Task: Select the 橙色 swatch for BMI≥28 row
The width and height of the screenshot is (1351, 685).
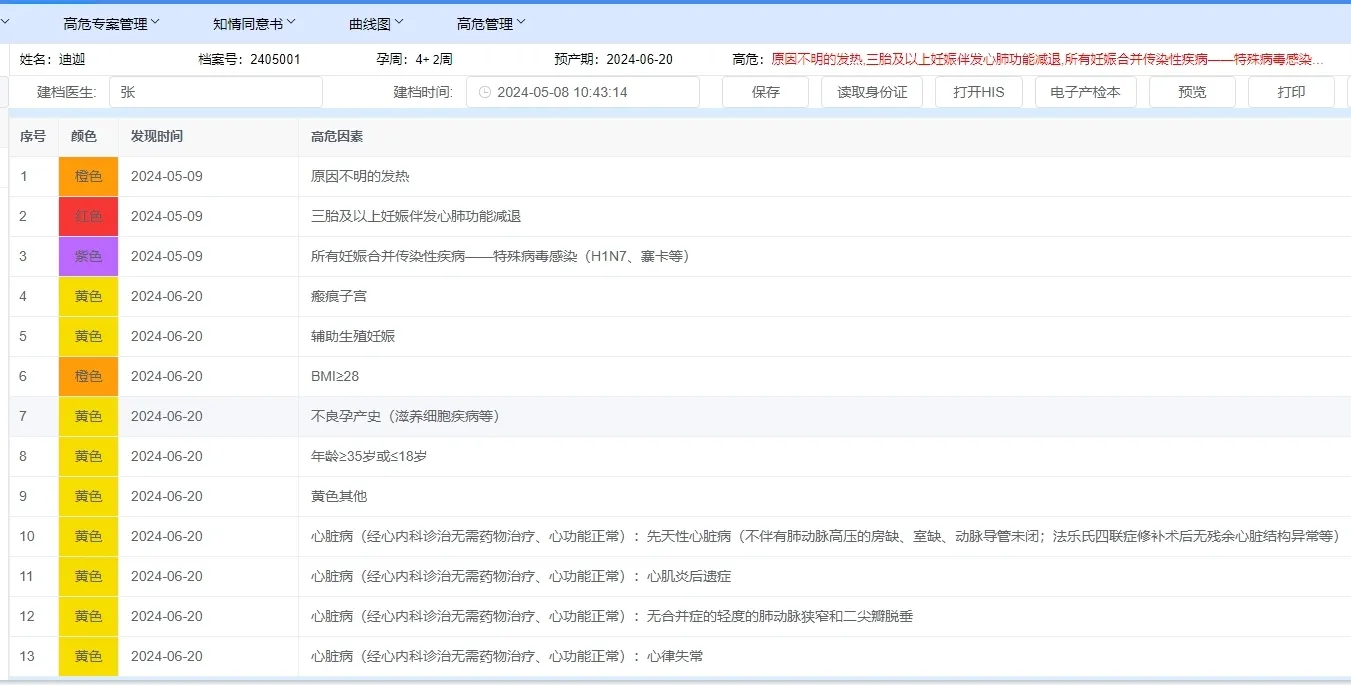Action: point(89,376)
